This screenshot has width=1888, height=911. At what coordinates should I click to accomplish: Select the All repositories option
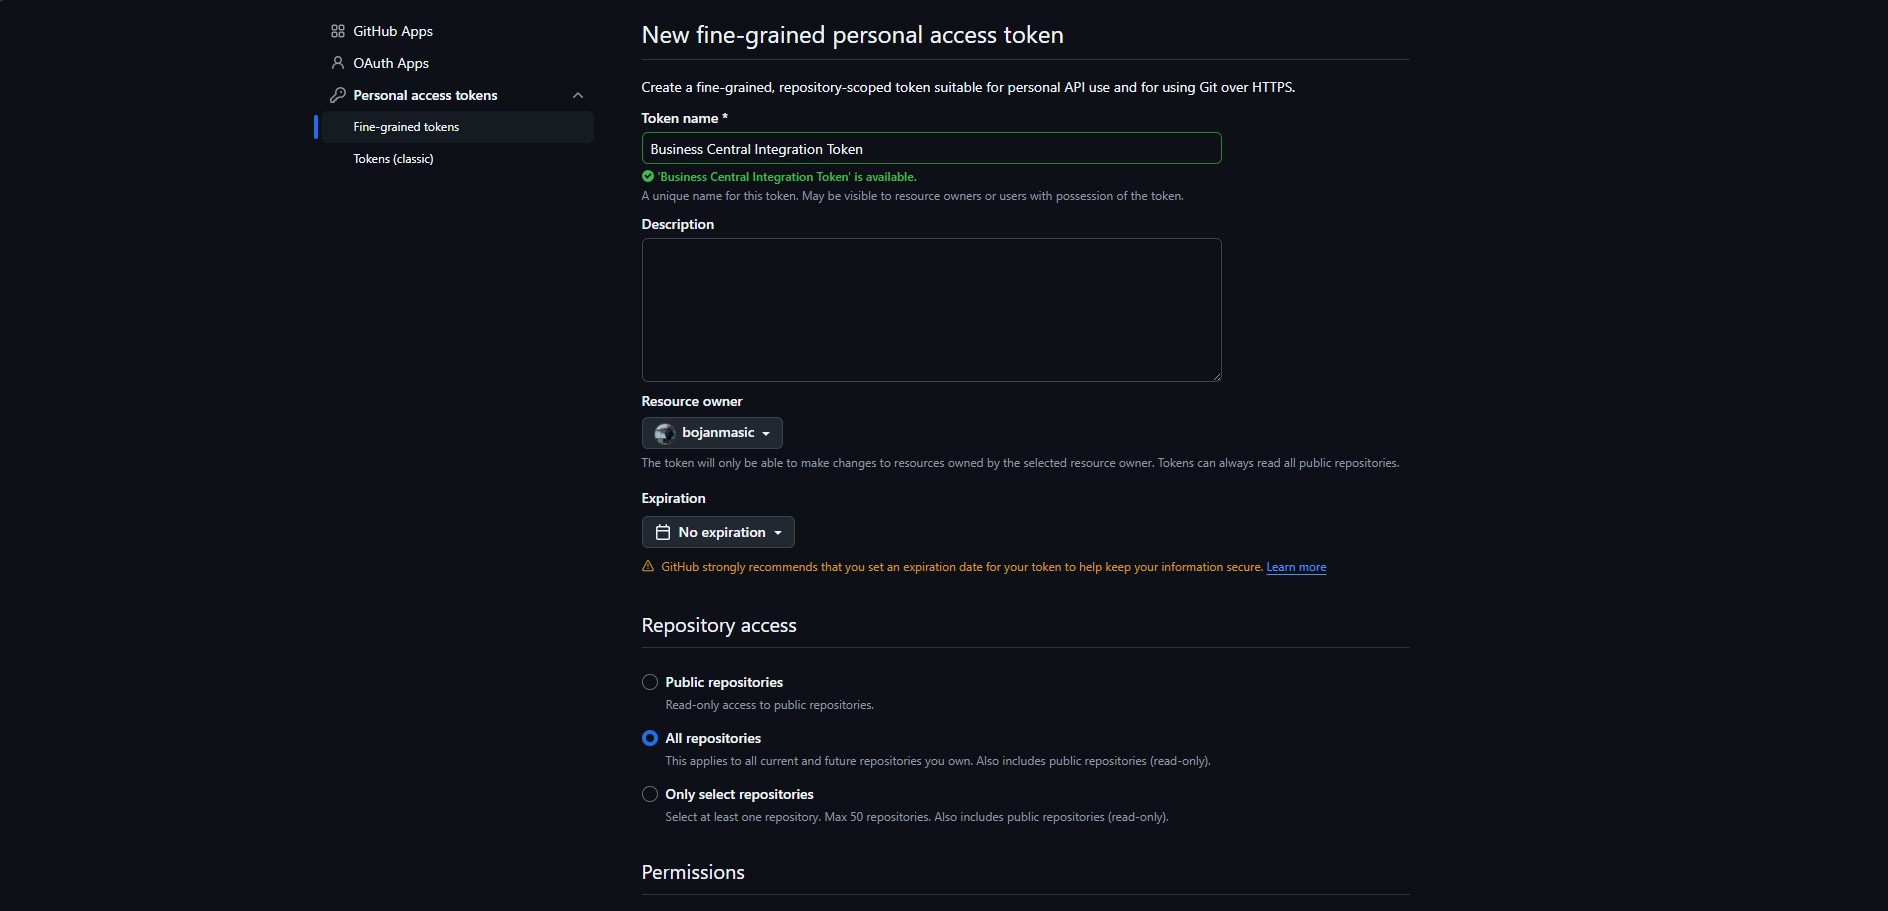pyautogui.click(x=649, y=738)
